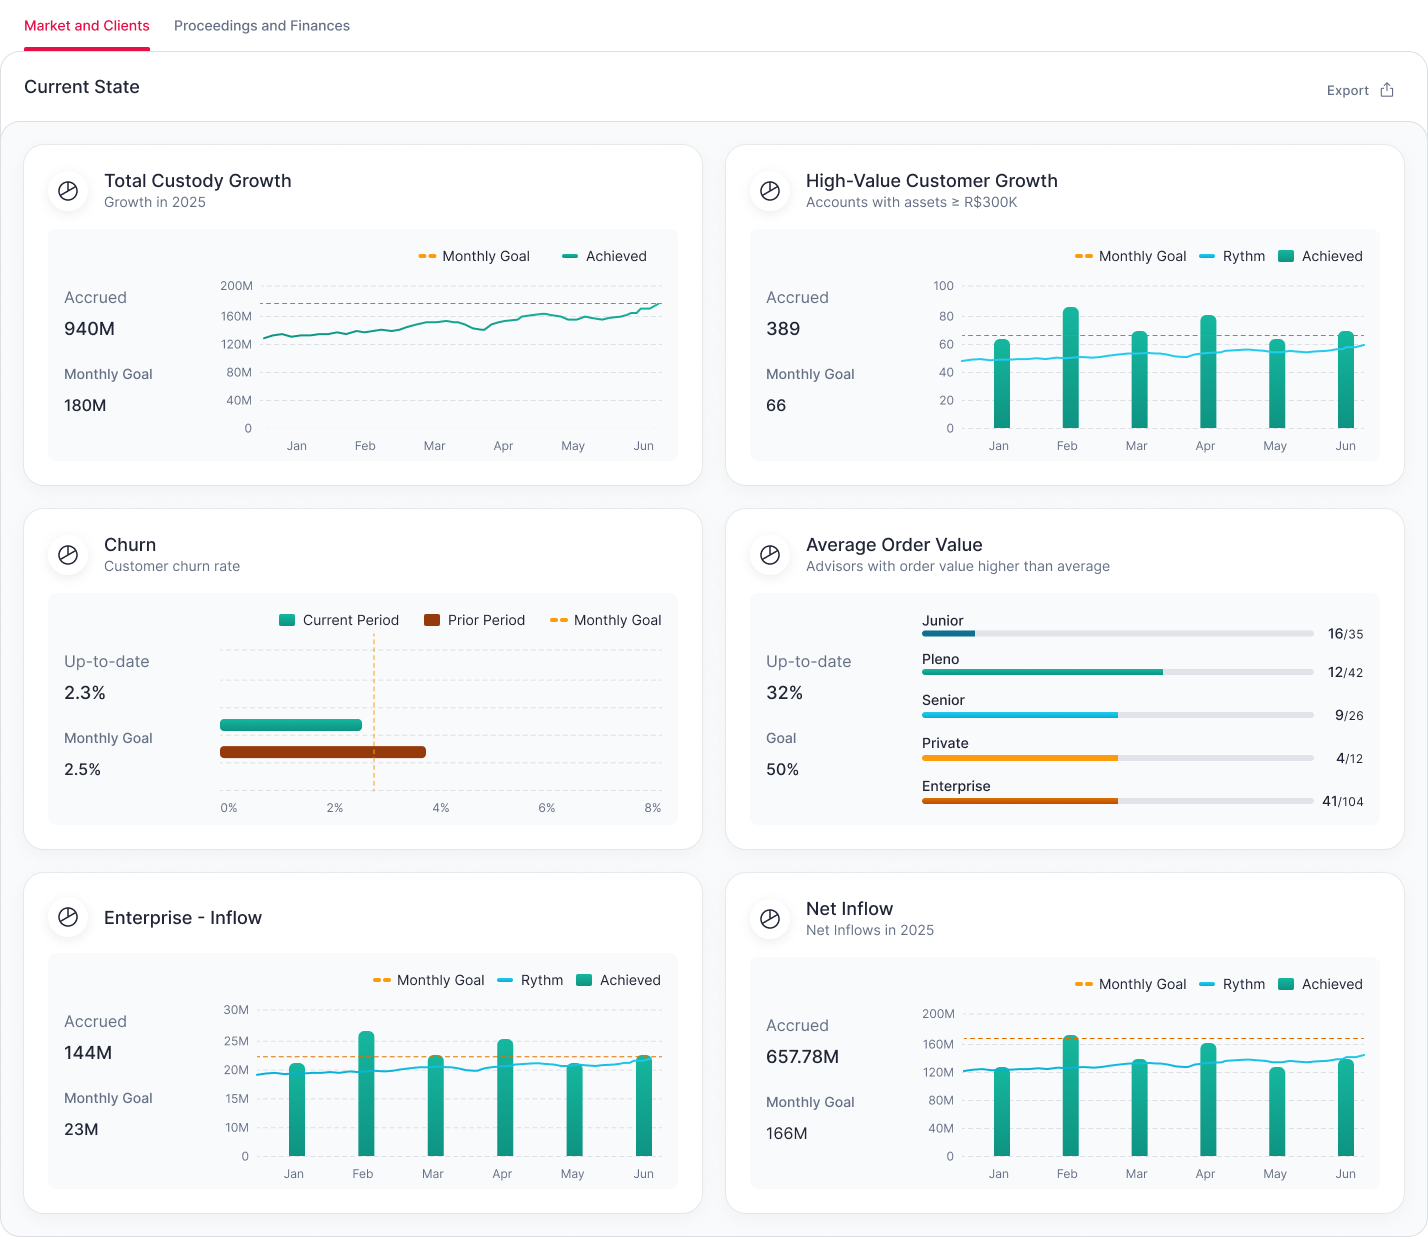1428x1240 pixels.
Task: Click the Apr bar in Net Inflow chart
Action: click(x=1208, y=1100)
